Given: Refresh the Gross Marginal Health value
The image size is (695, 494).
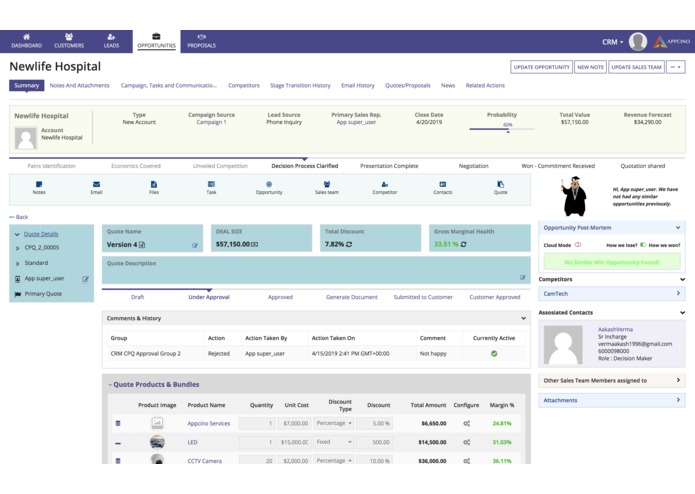Looking at the screenshot, I should tap(463, 244).
